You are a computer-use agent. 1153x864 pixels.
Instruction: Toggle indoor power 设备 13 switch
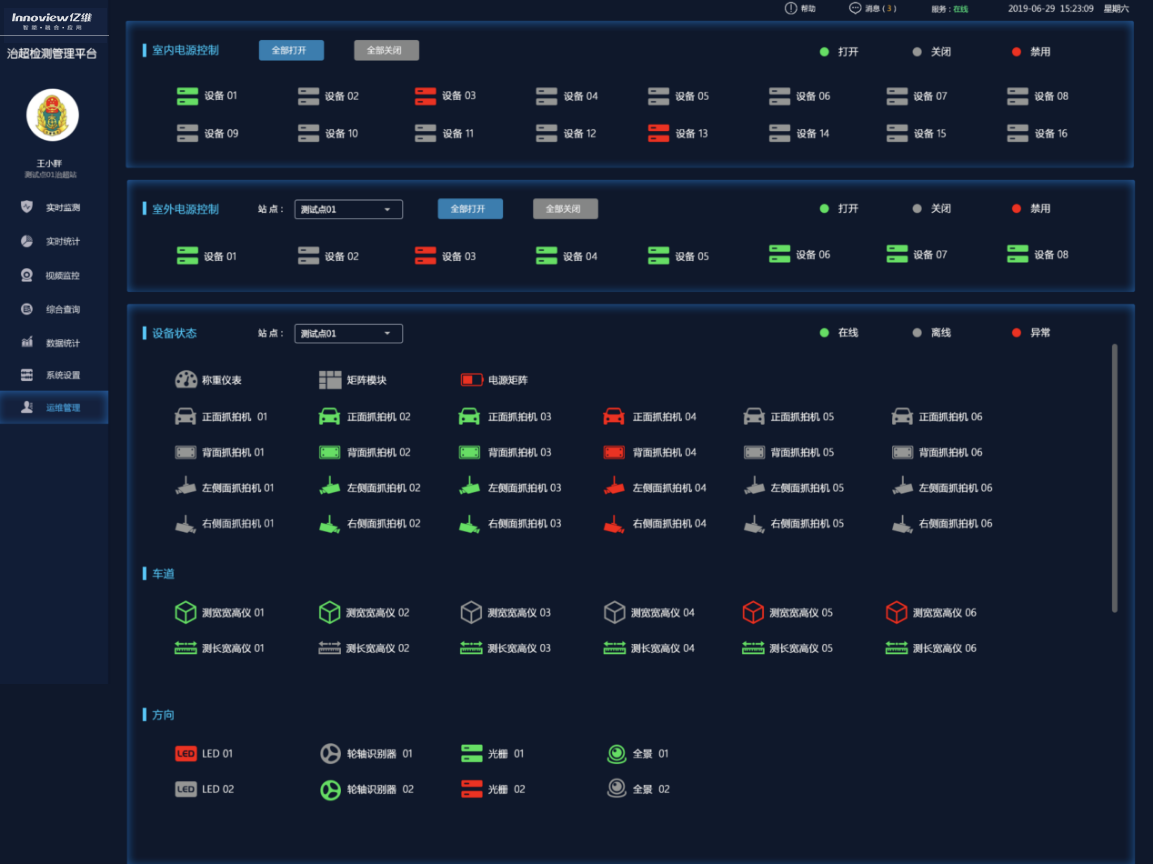click(x=658, y=133)
